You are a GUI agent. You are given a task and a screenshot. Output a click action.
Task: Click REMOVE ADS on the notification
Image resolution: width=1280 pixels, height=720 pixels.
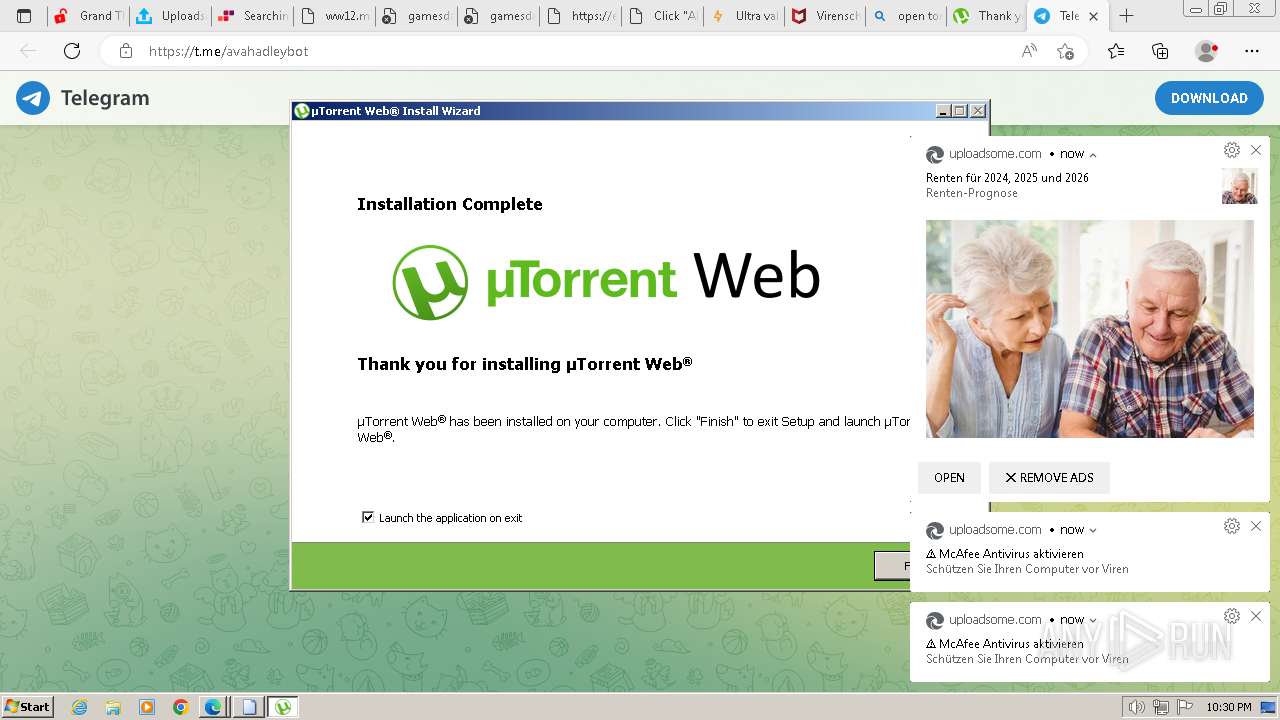[x=1049, y=478]
